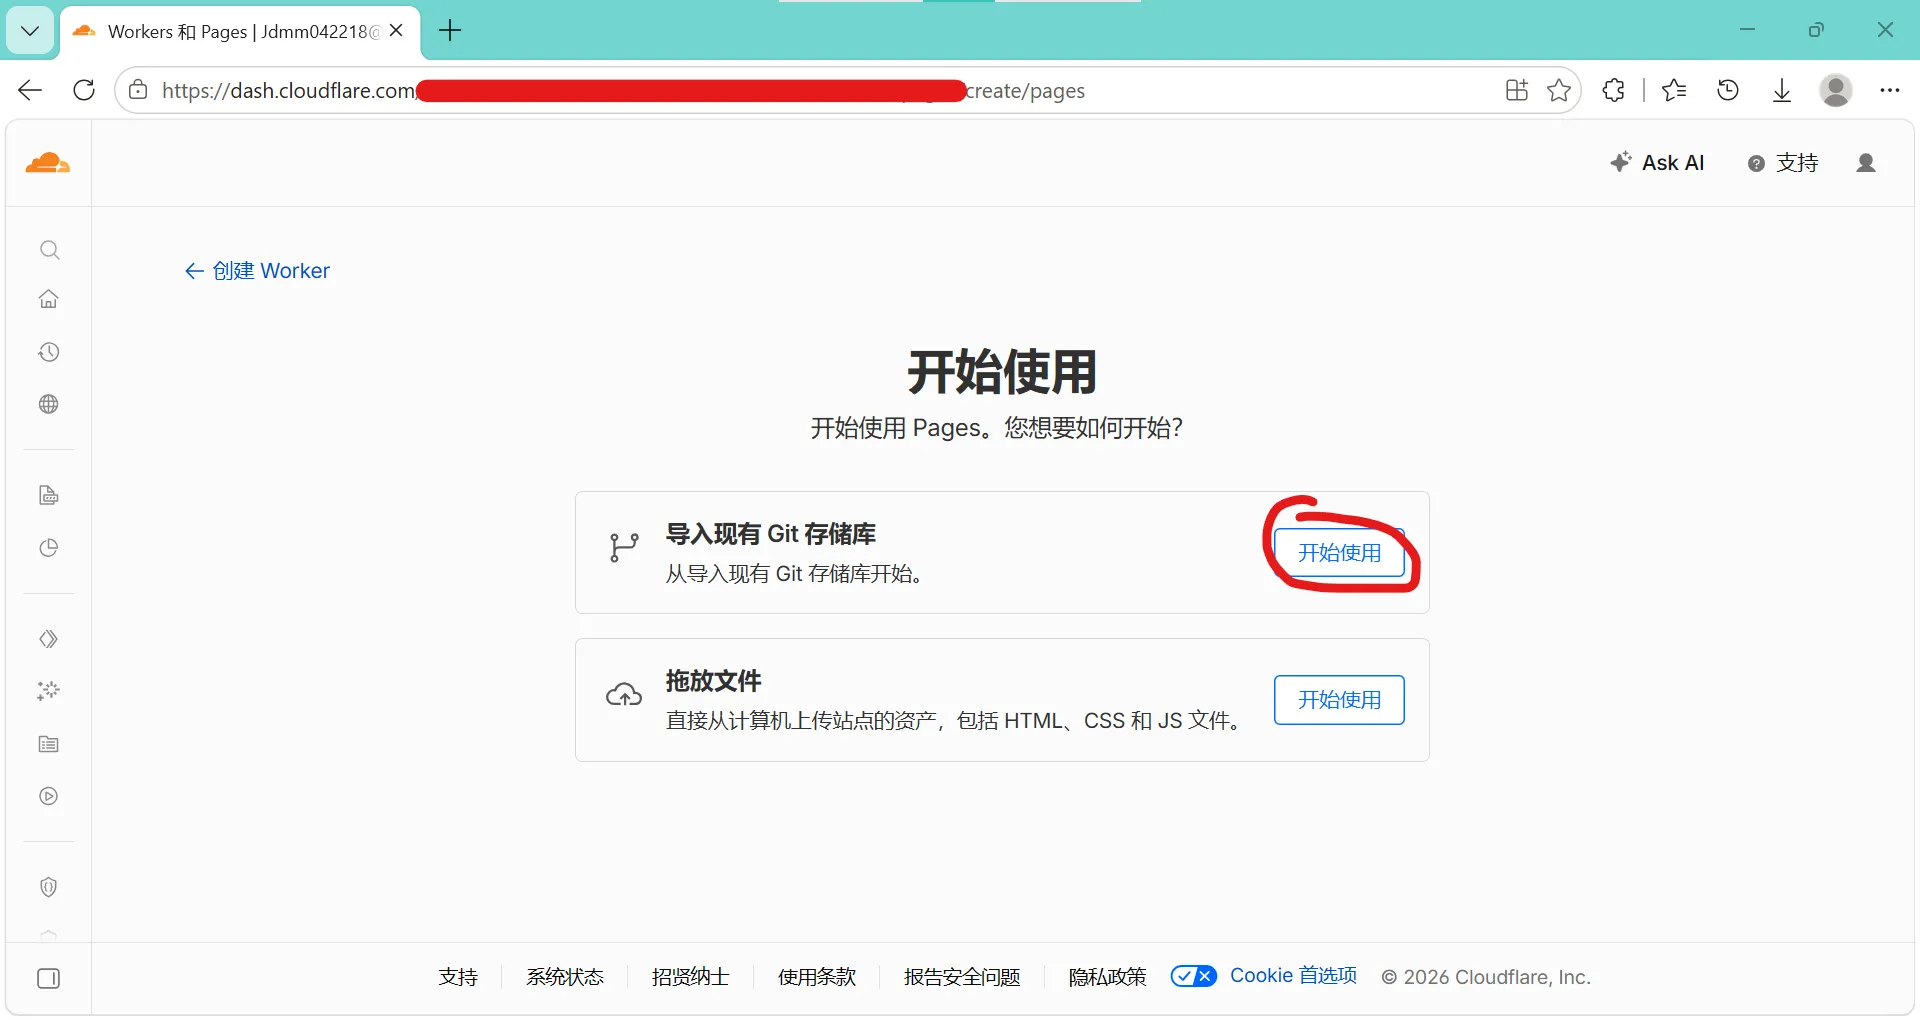Close the Workers 和 Pages tab
1920x1020 pixels.
(x=396, y=31)
